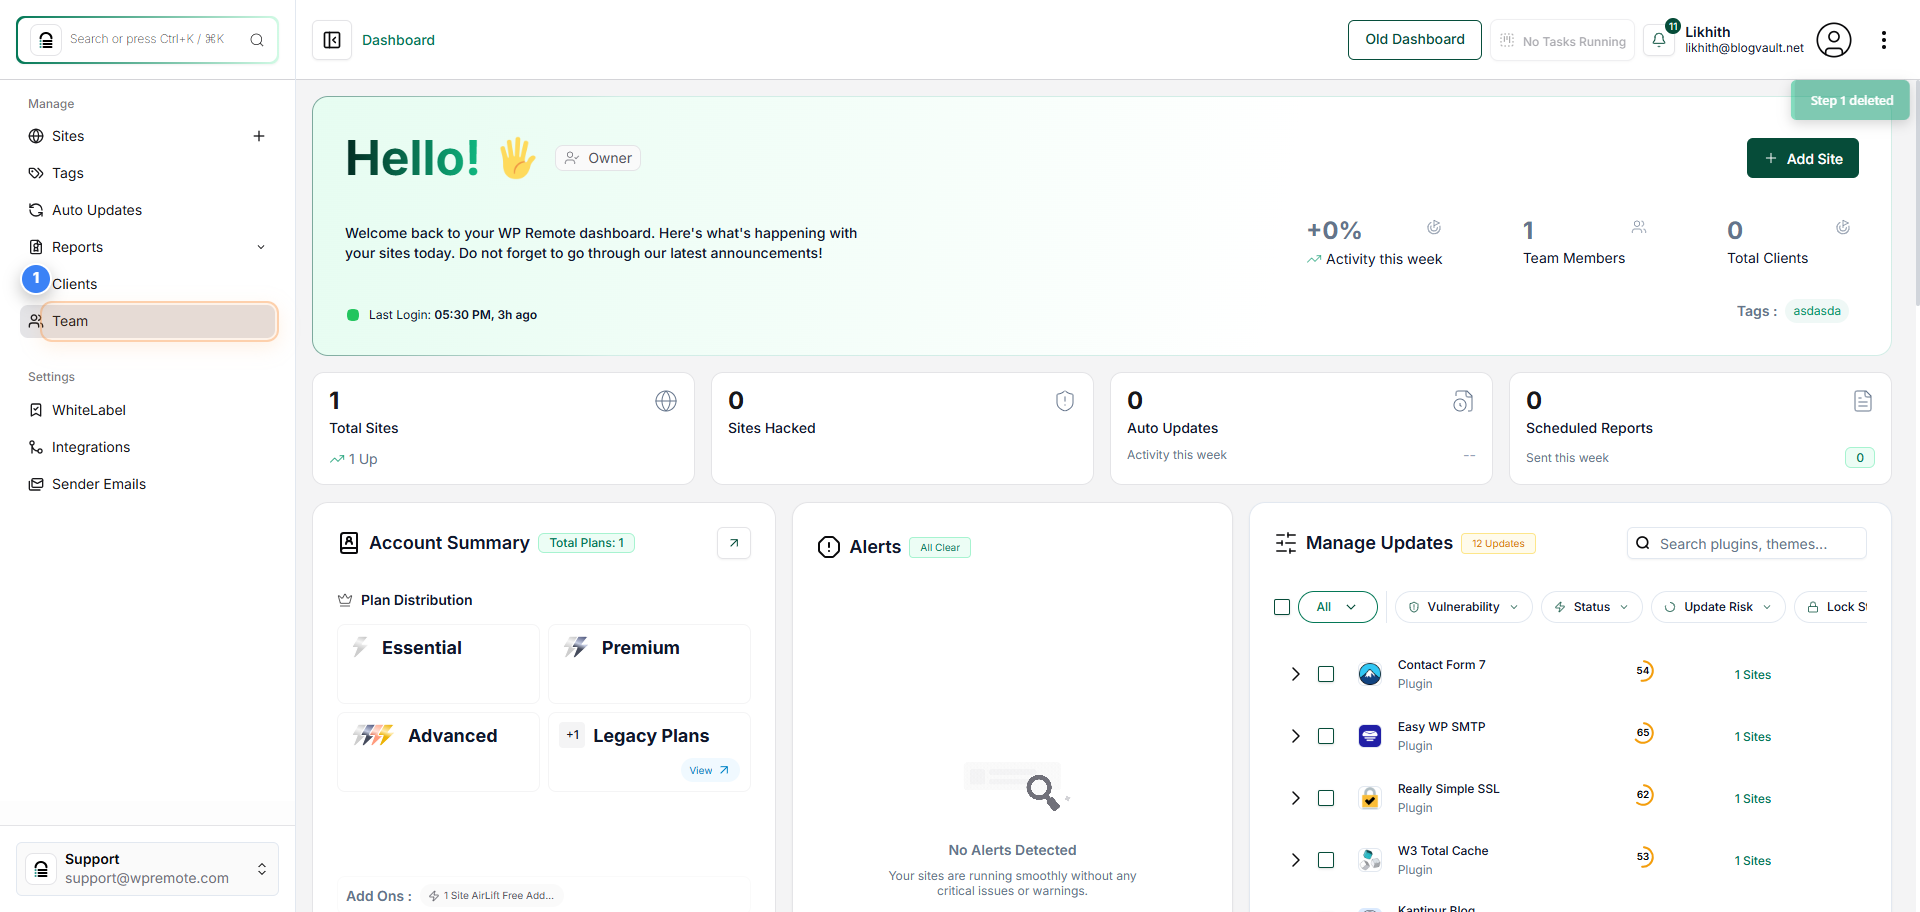Select the Tags icon in the sidebar
The image size is (1920, 912).
point(36,173)
